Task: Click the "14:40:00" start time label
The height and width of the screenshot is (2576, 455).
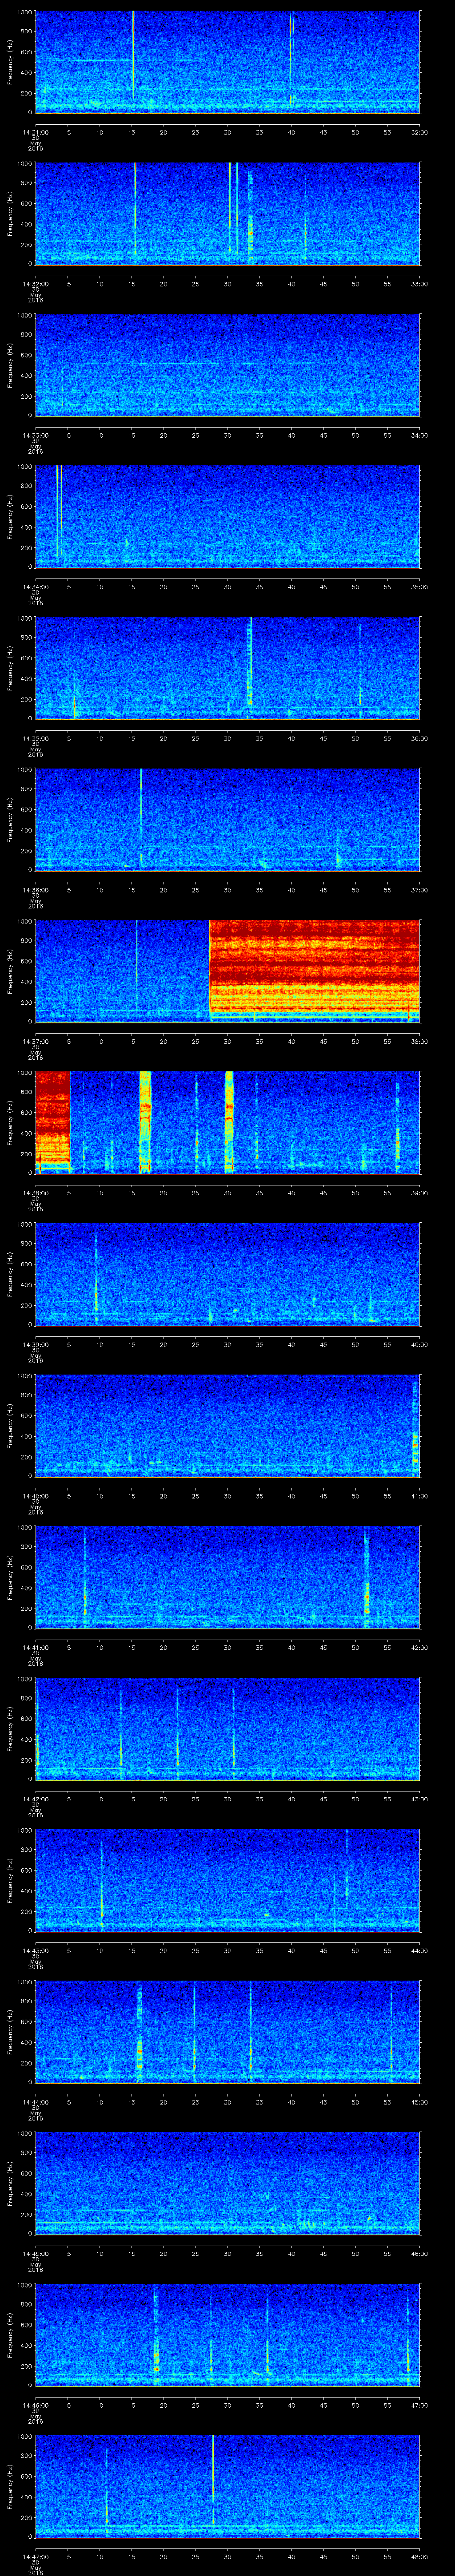Action: click(35, 1496)
